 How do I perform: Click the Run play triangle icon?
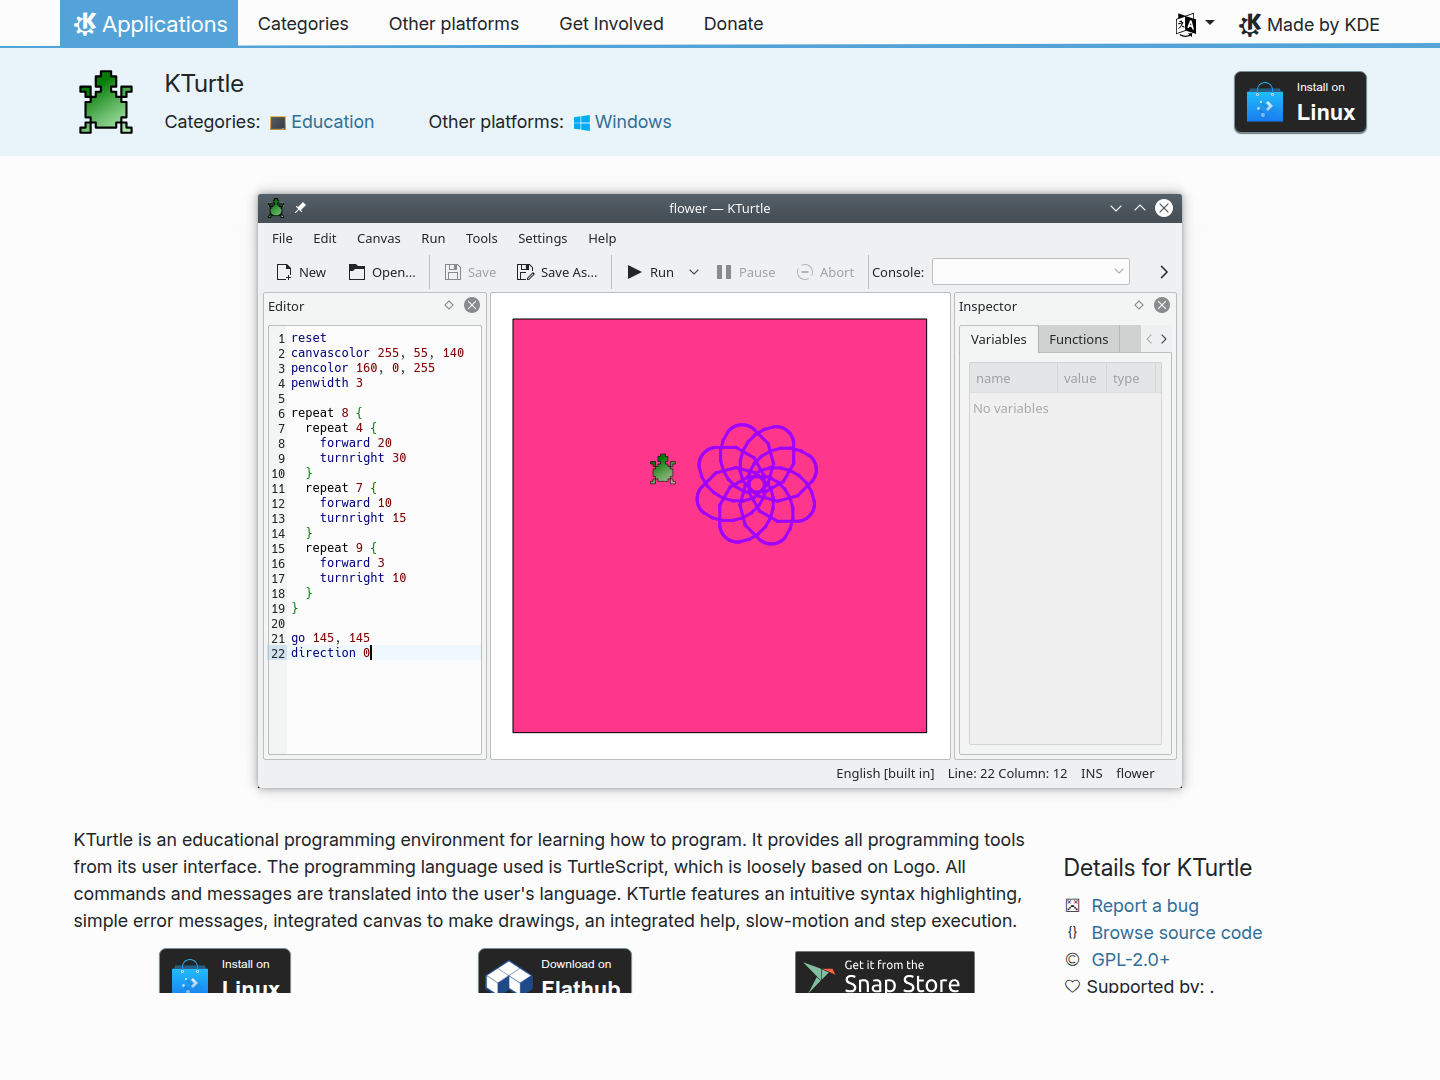[634, 272]
